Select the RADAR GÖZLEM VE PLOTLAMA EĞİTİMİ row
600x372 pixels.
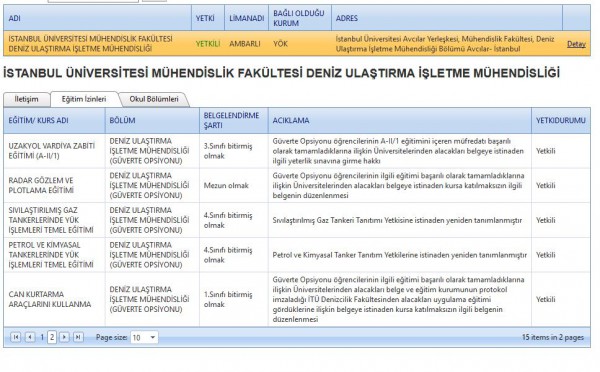pyautogui.click(x=297, y=186)
